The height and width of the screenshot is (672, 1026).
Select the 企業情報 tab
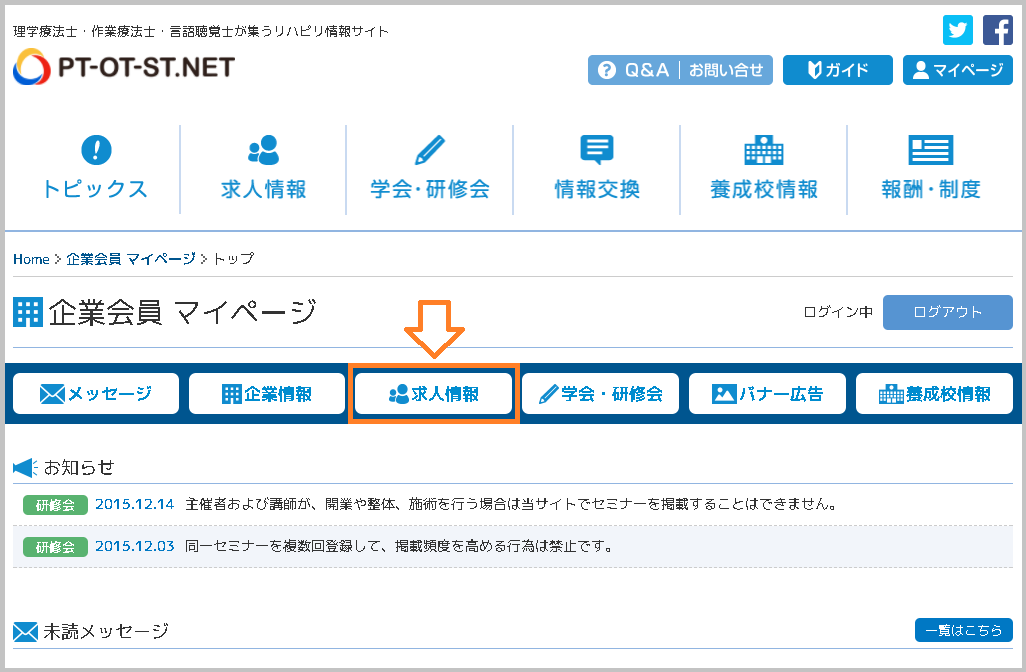[x=265, y=394]
